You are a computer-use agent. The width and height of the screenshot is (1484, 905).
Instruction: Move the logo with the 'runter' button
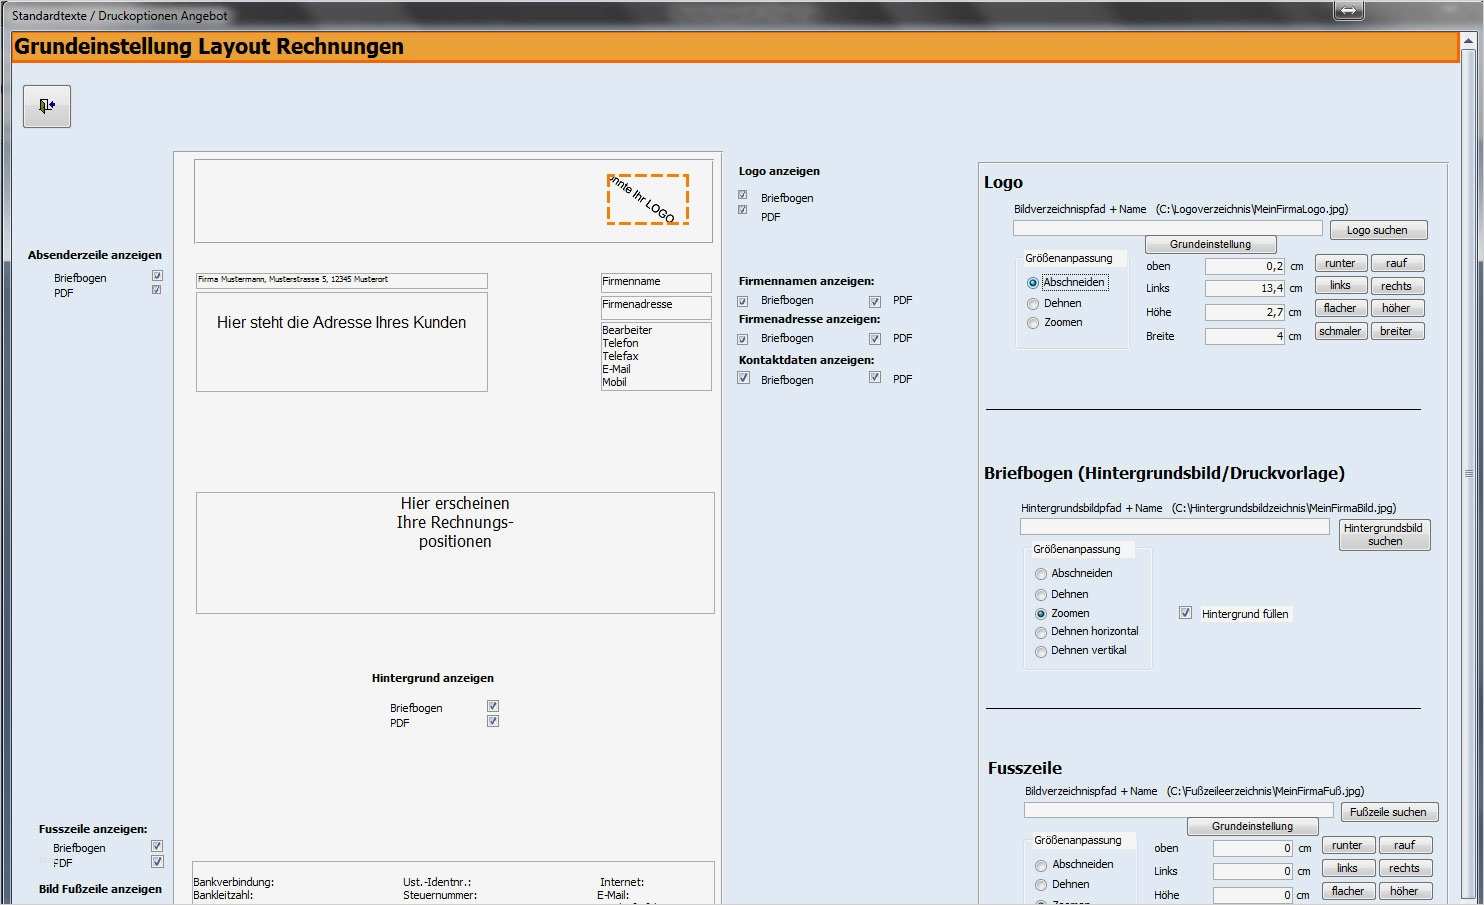click(x=1340, y=262)
